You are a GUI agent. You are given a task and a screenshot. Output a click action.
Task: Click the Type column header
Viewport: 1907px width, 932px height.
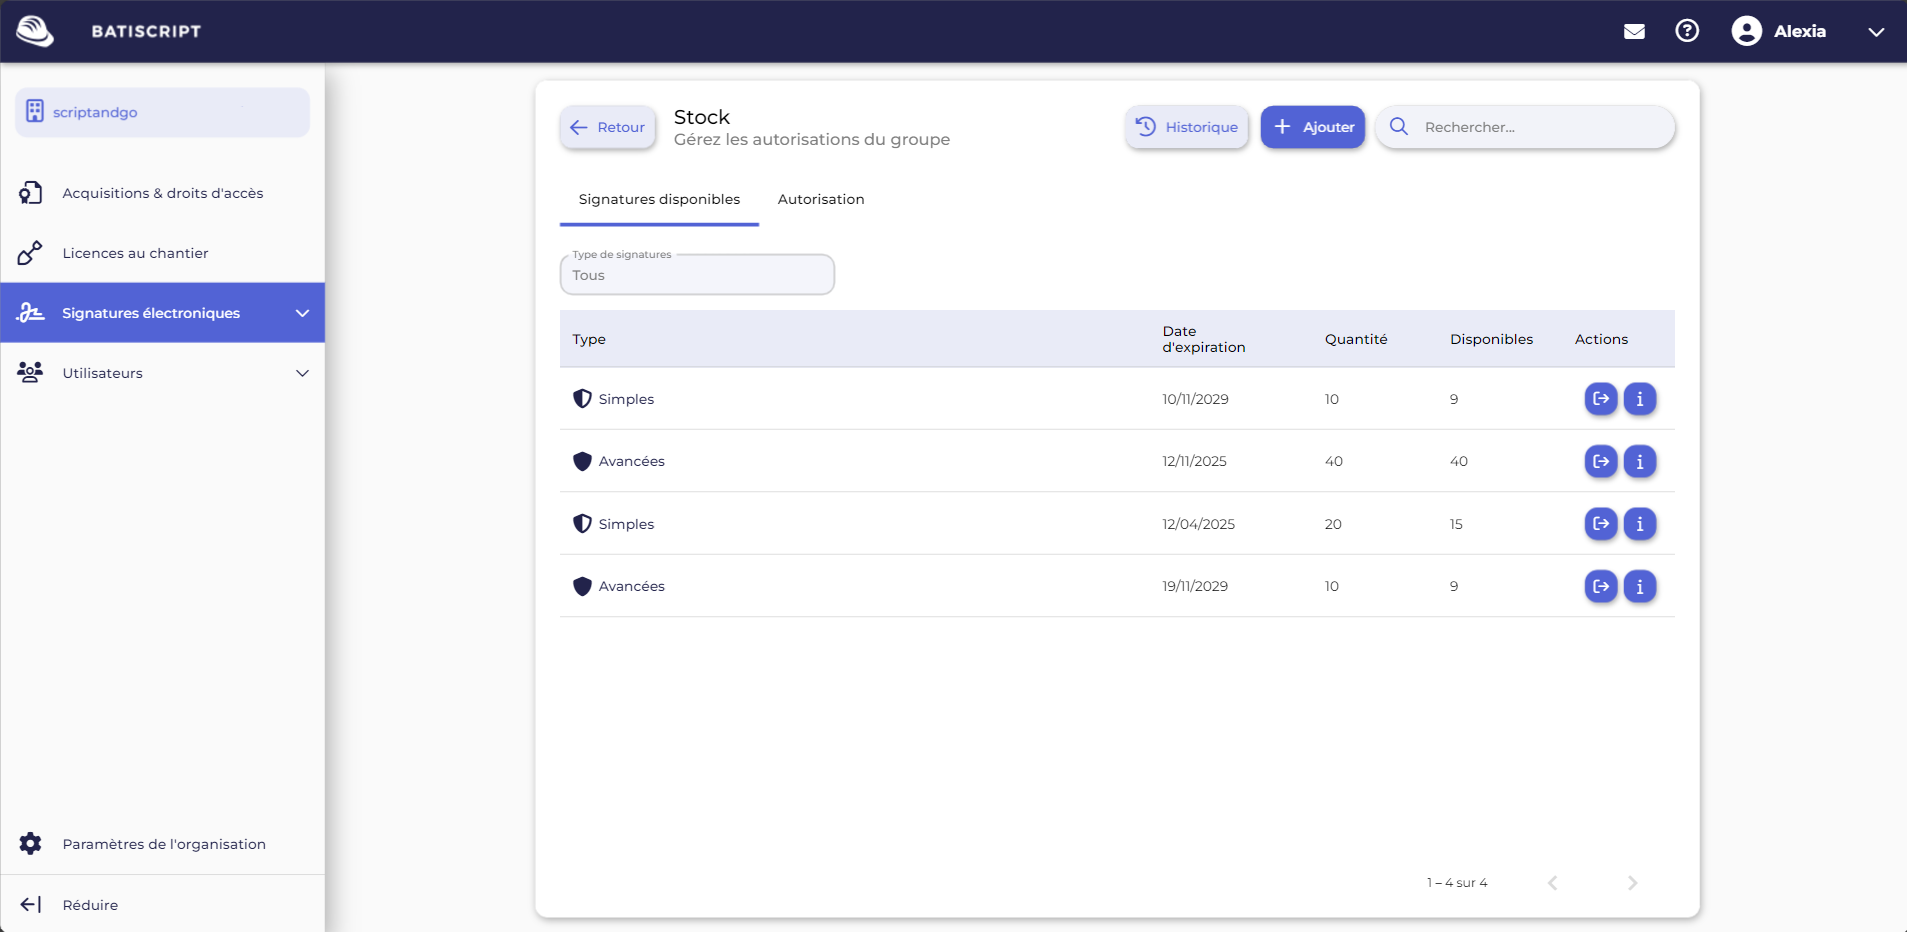coord(589,339)
